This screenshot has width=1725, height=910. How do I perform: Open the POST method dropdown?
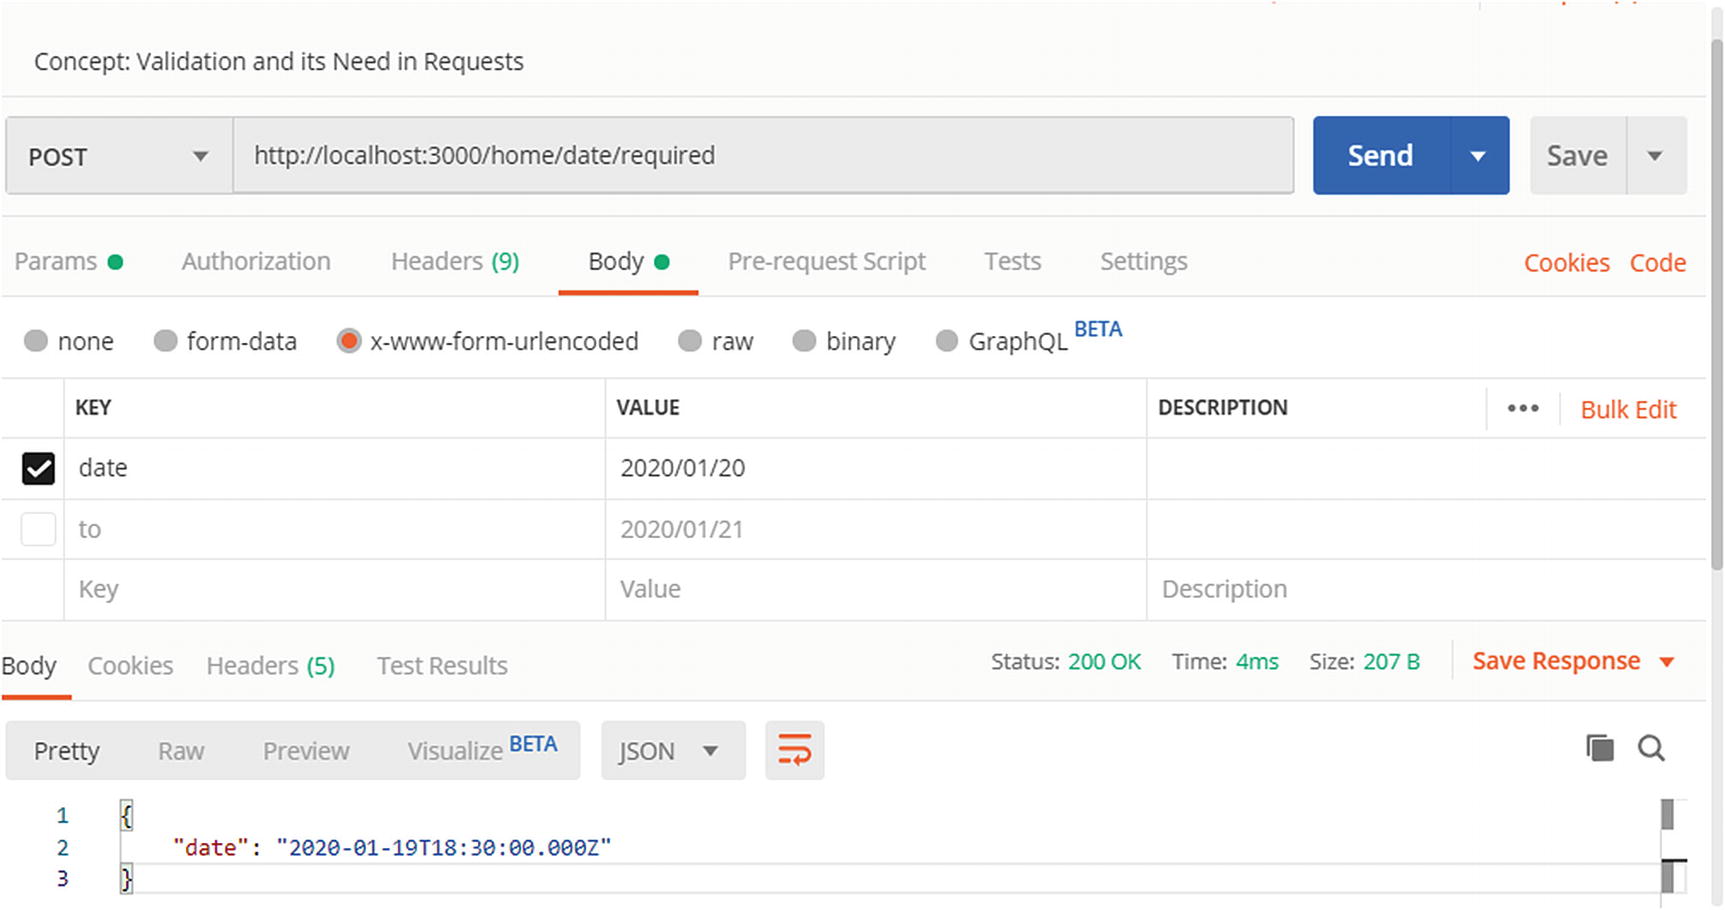(118, 156)
